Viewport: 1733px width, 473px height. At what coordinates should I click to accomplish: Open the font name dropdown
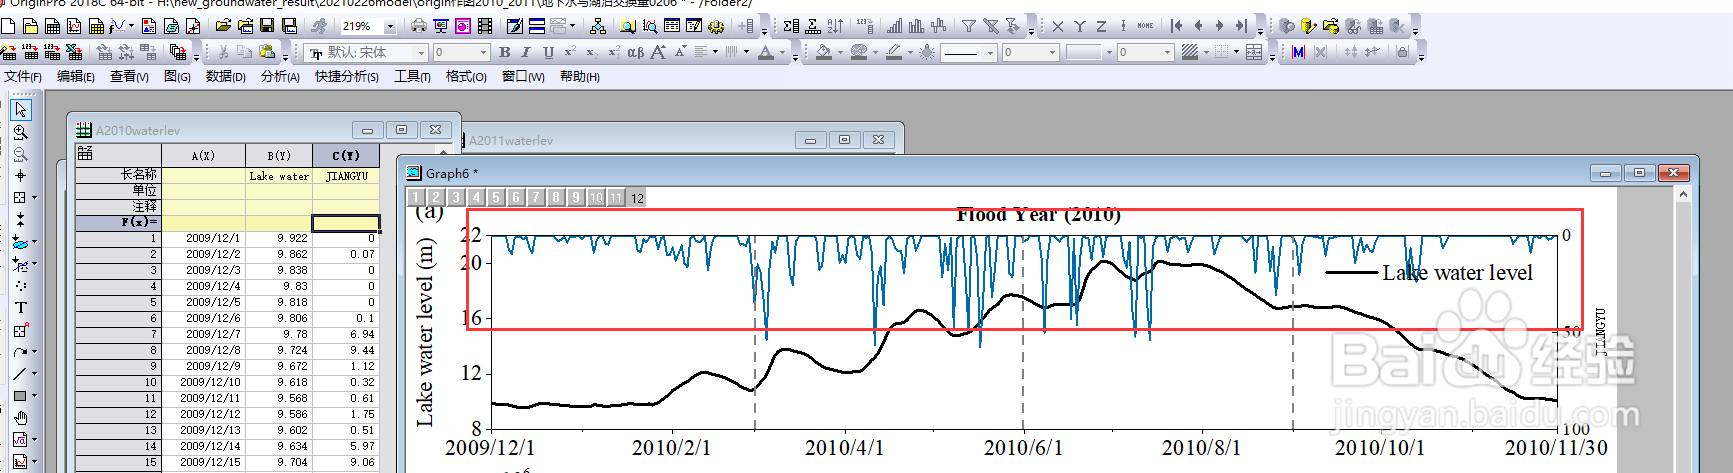tap(421, 52)
